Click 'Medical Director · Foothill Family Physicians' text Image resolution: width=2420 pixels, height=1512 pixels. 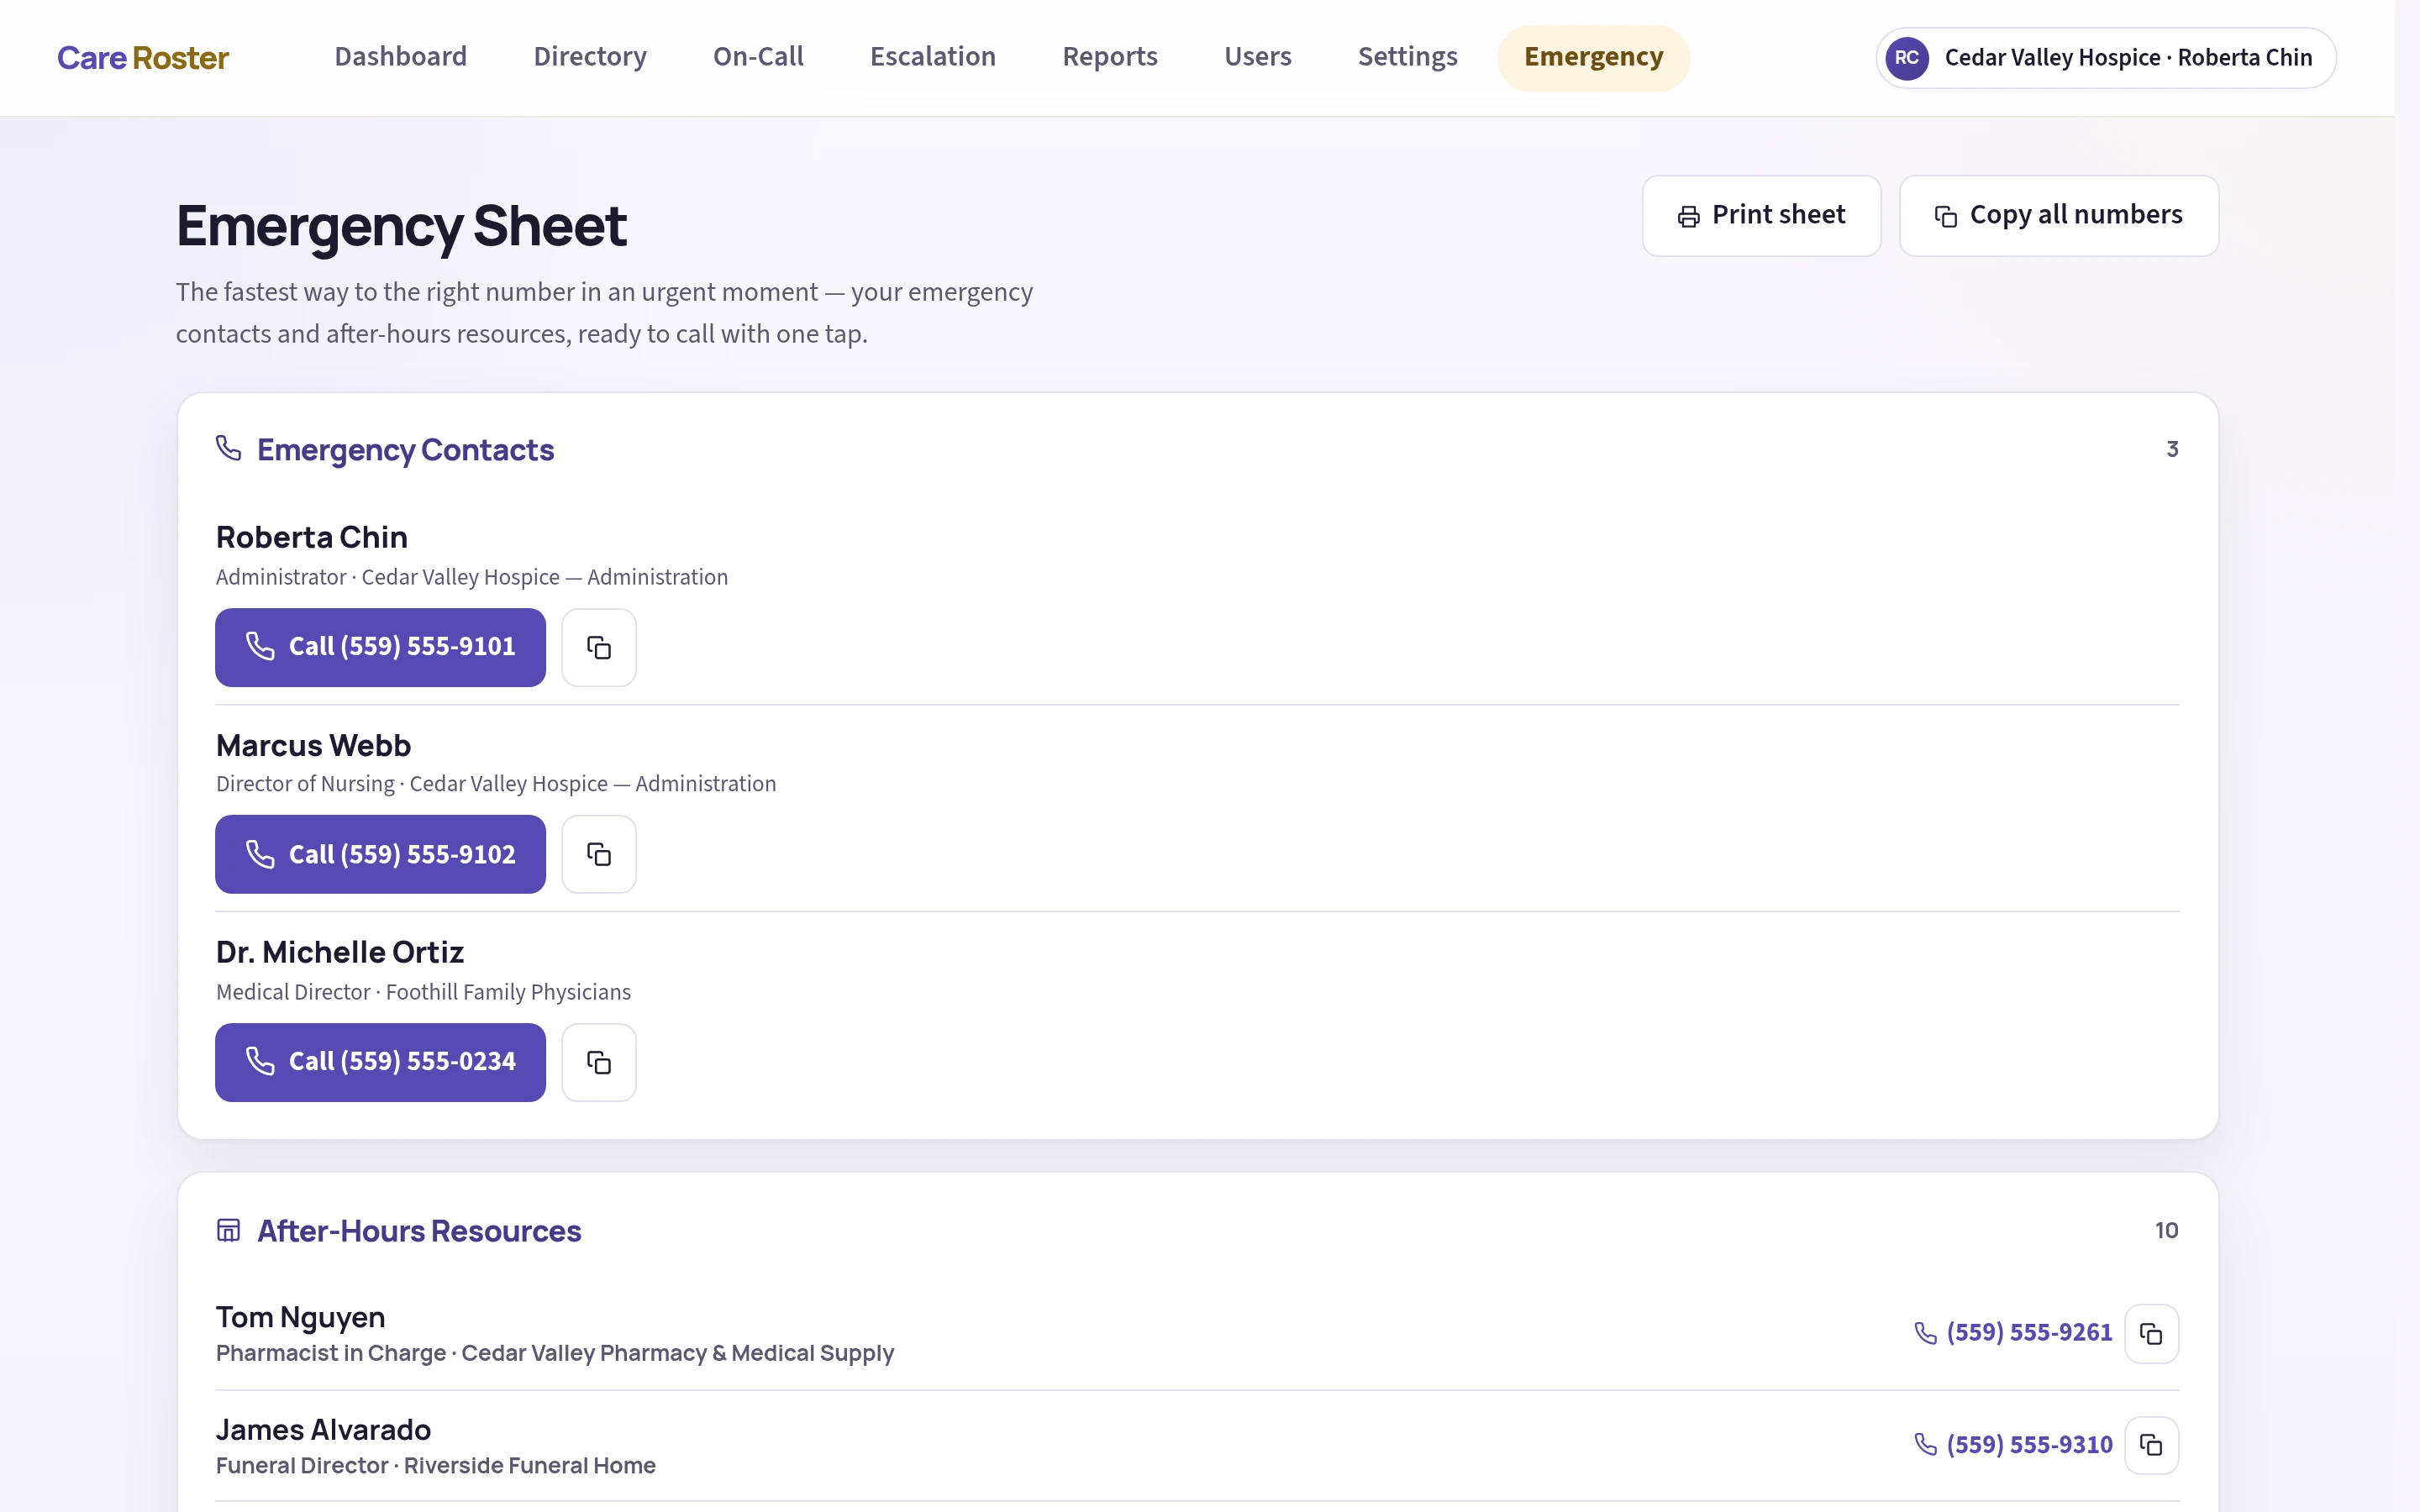tap(423, 992)
